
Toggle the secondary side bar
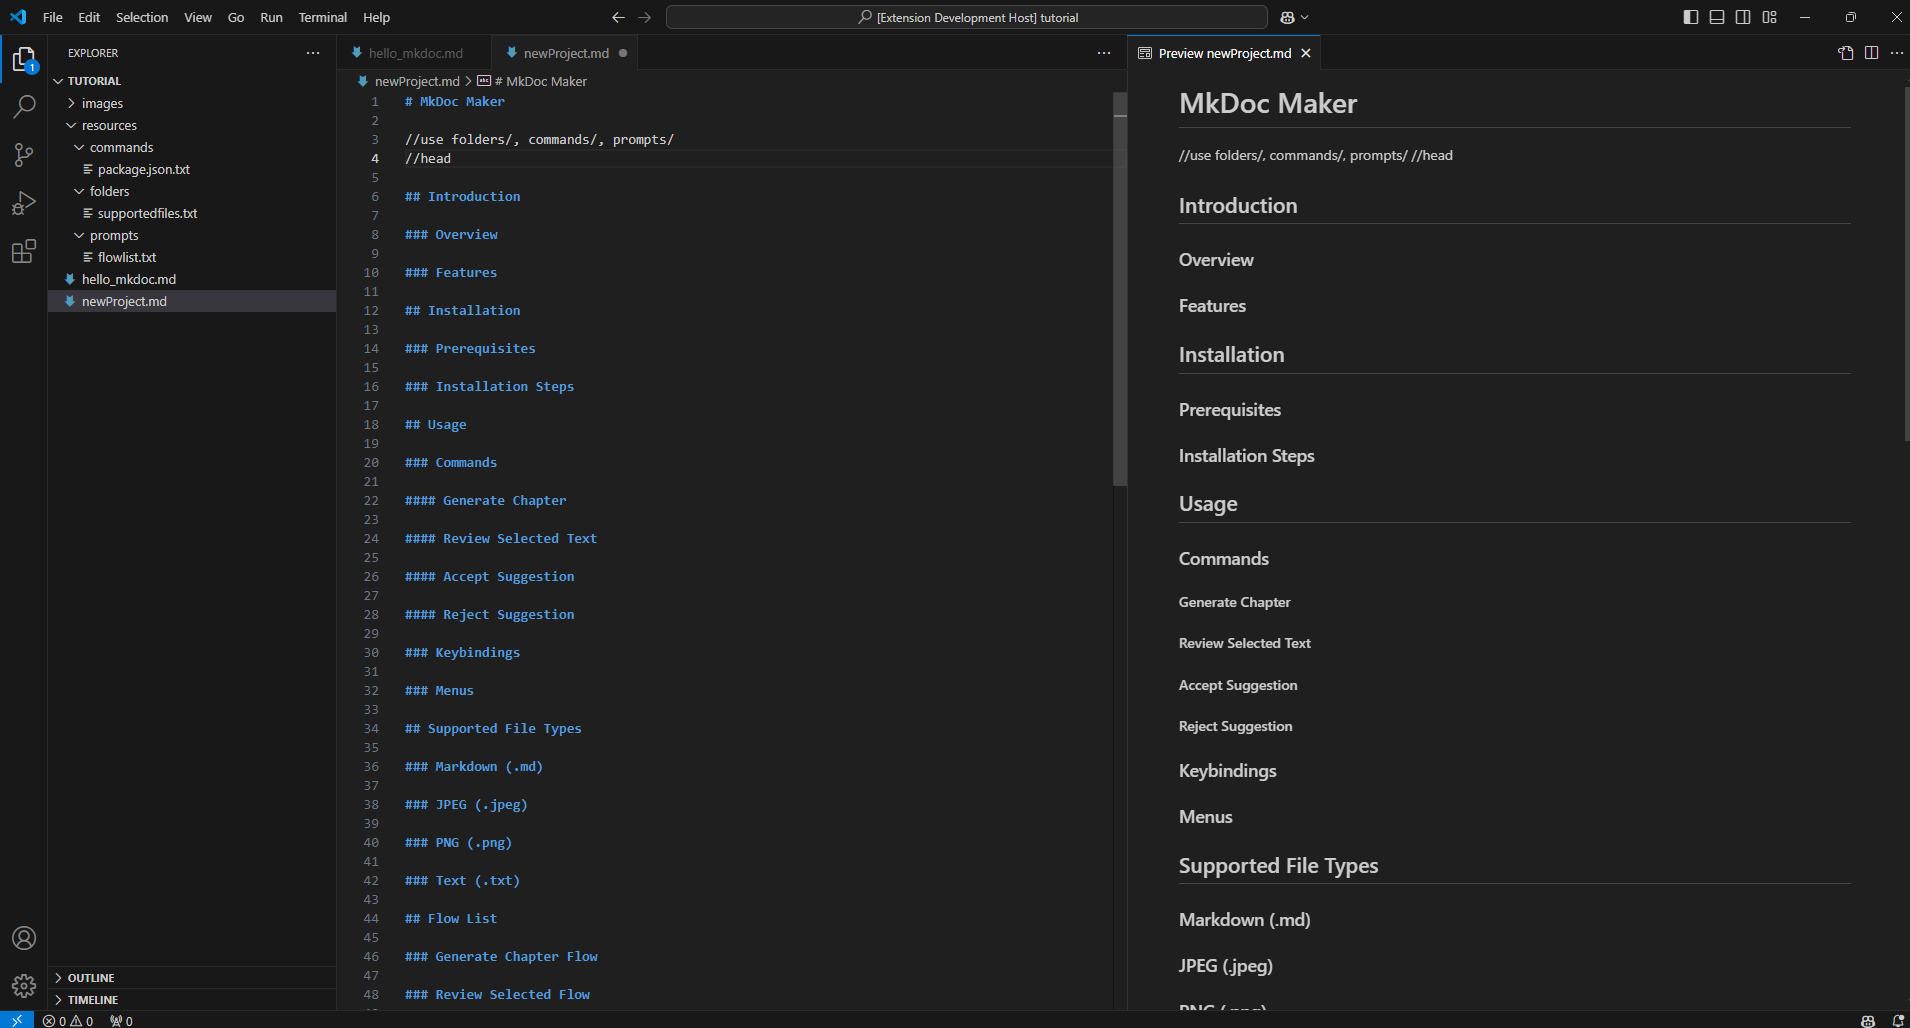coord(1743,17)
